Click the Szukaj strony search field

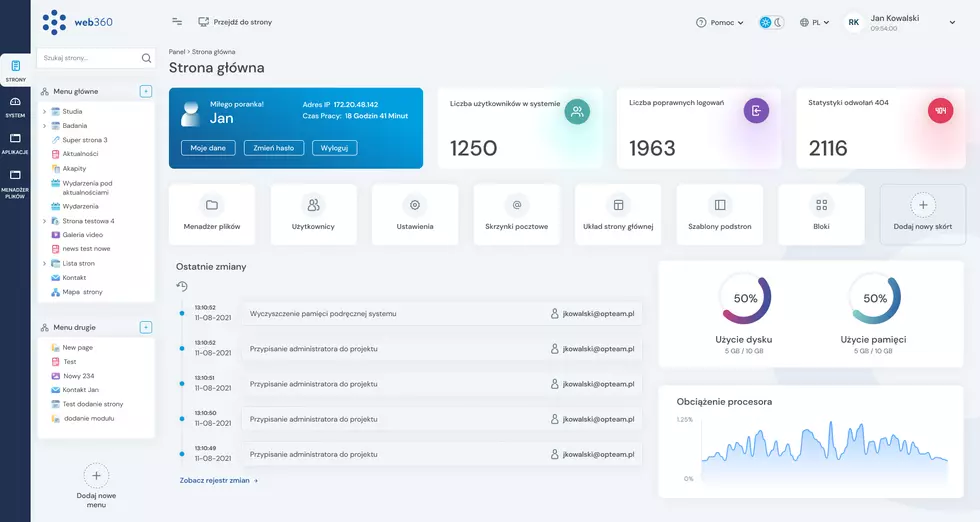coord(88,58)
